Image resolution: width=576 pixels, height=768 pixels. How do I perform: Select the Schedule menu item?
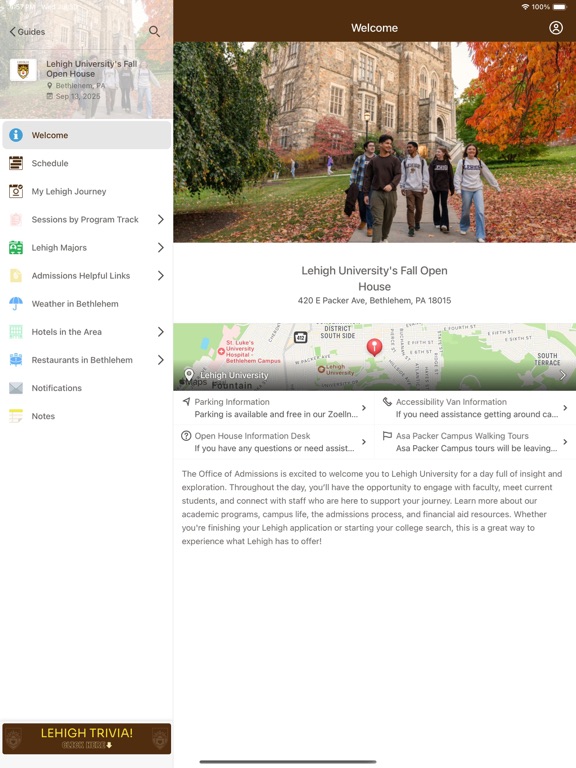click(x=87, y=163)
